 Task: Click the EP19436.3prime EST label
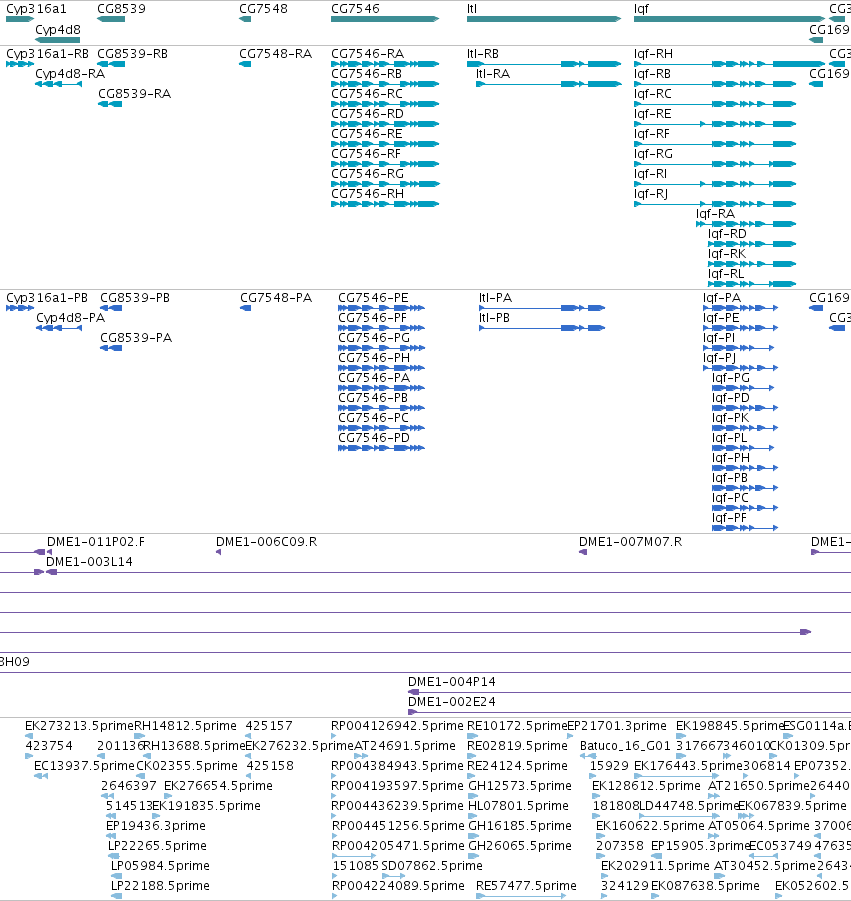[x=156, y=826]
